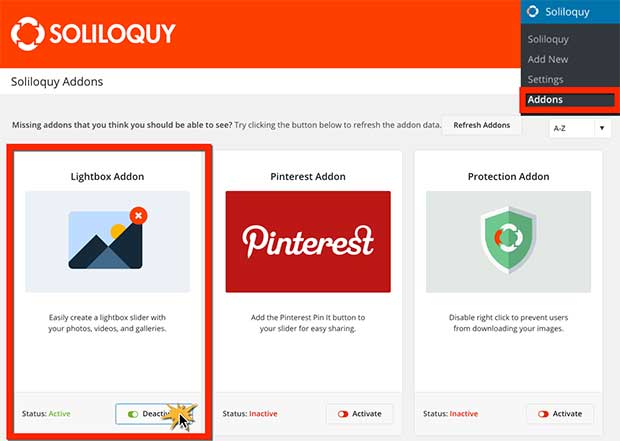
Task: Toggle the green Deactivate switch for Lightbox
Action: click(133, 414)
